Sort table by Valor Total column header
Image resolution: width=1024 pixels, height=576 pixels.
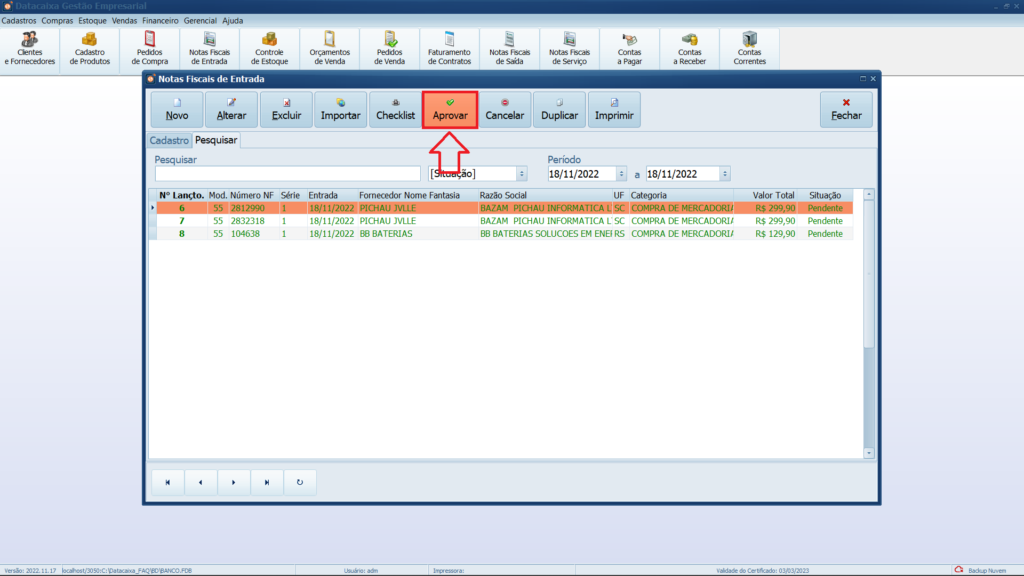773,195
